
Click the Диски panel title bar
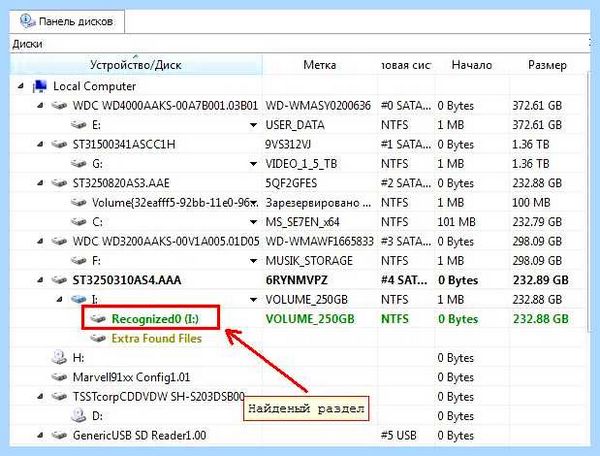(300, 44)
